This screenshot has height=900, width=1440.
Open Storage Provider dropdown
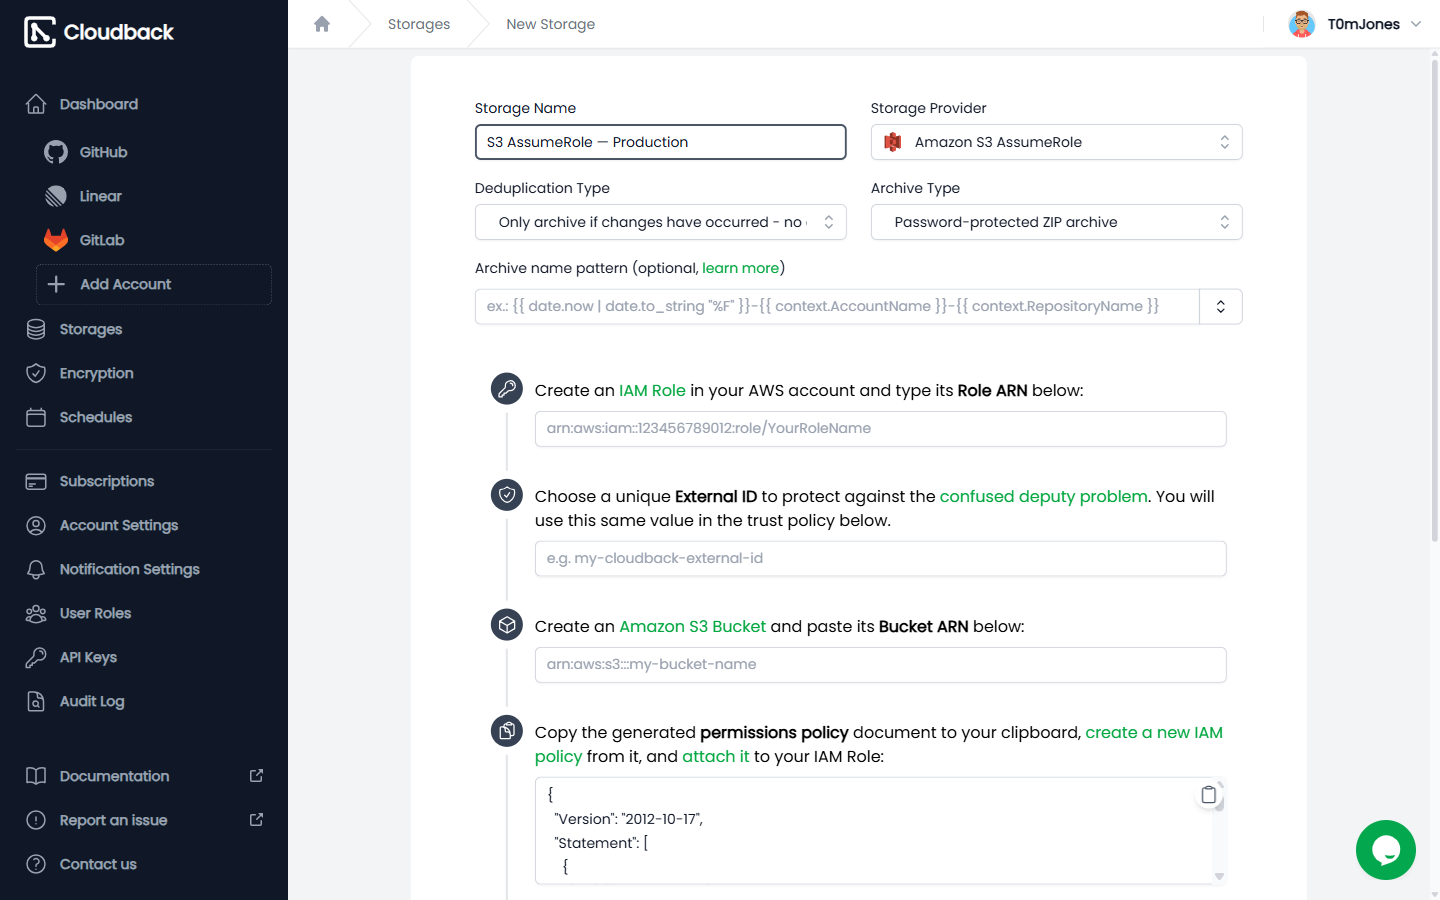[x=1056, y=142]
